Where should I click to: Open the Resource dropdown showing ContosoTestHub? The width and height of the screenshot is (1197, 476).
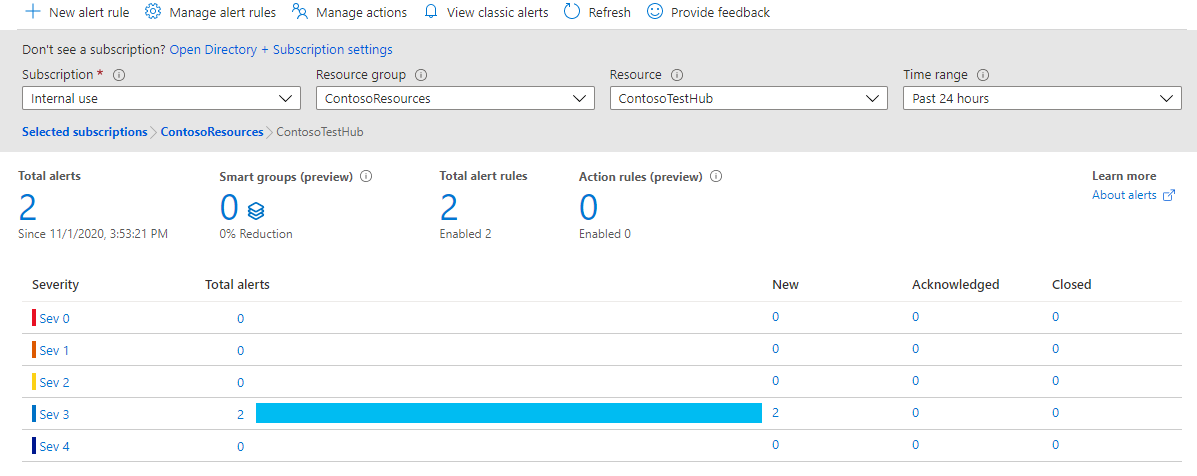[748, 98]
